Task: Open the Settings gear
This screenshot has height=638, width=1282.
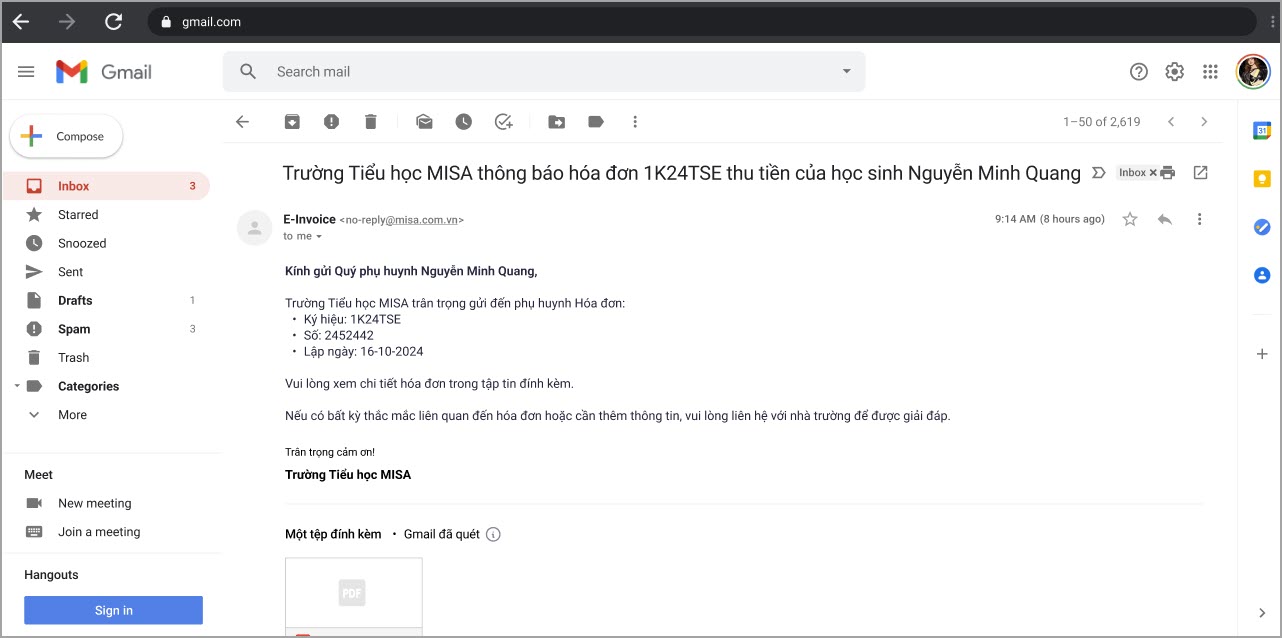Action: (1175, 72)
